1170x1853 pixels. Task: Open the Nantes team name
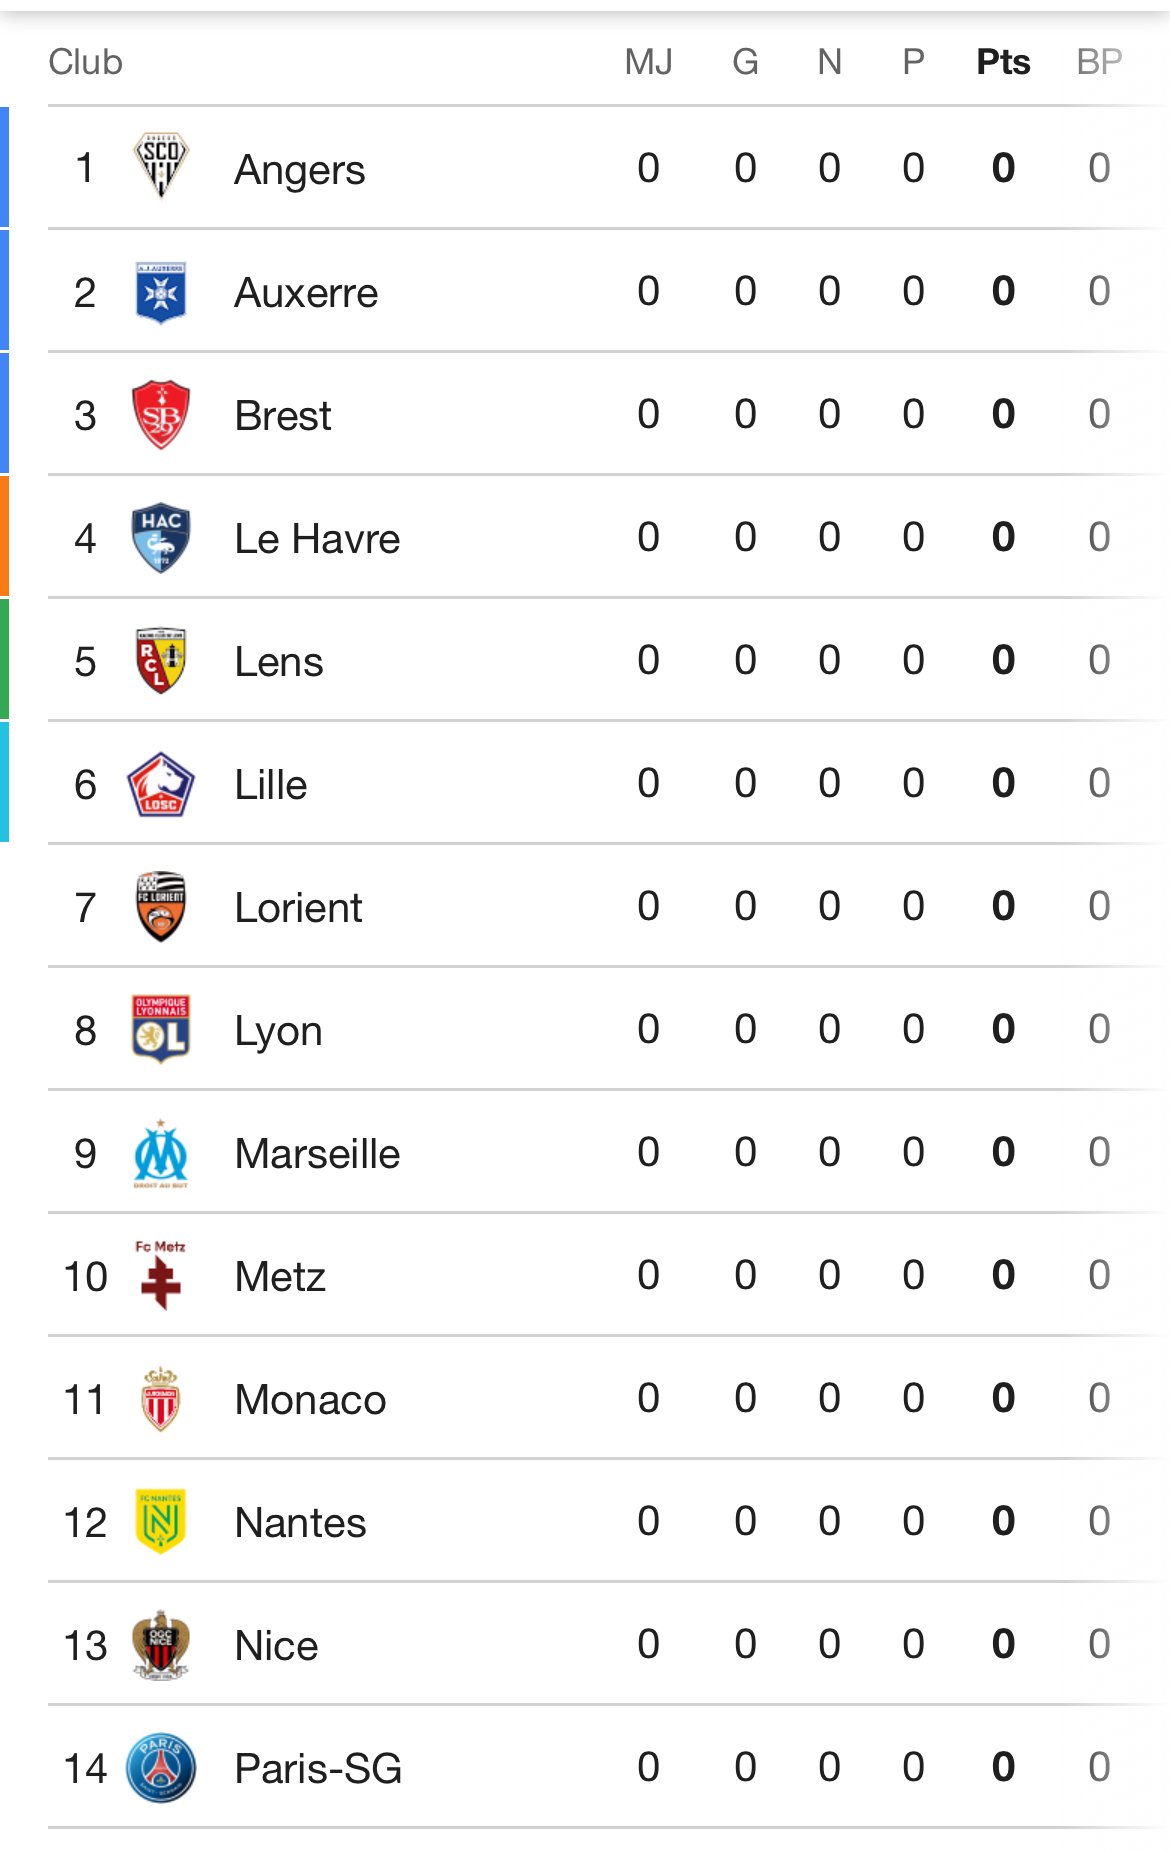[300, 1523]
